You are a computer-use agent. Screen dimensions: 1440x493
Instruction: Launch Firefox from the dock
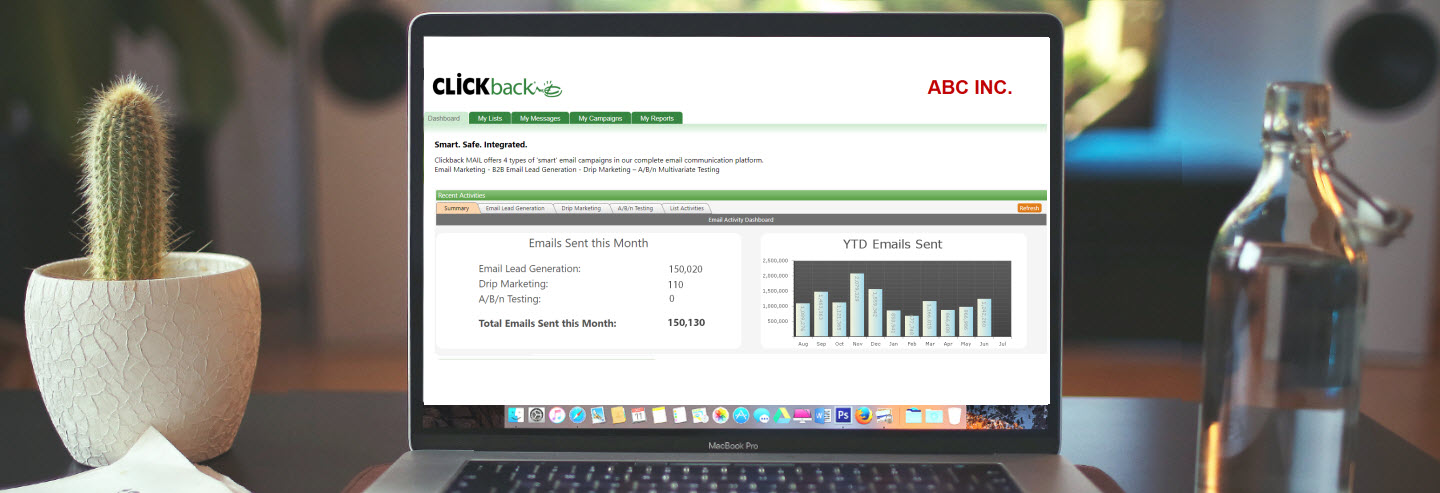coord(863,415)
